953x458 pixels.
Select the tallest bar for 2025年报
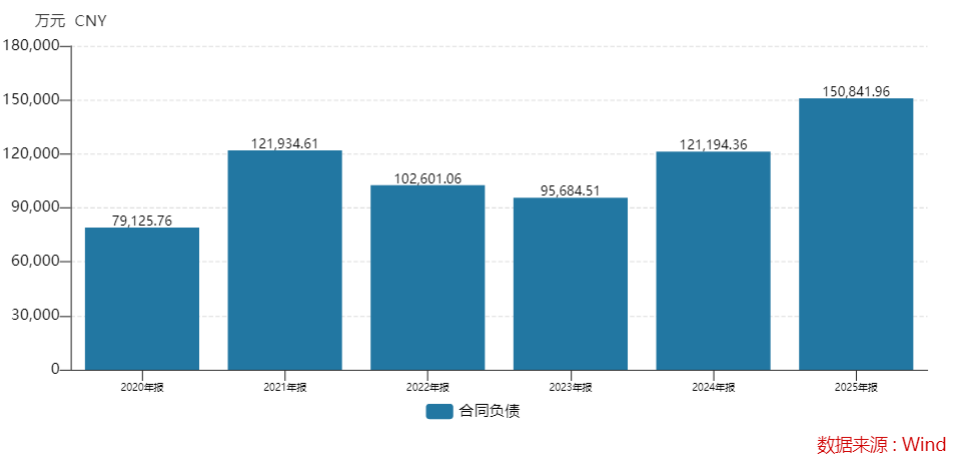tap(856, 234)
